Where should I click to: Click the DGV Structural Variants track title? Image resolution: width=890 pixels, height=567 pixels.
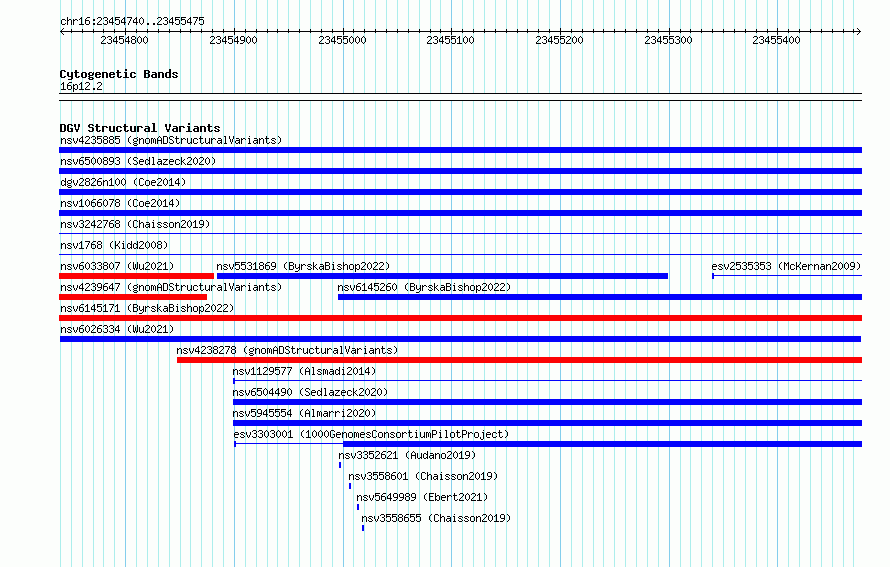coord(140,128)
